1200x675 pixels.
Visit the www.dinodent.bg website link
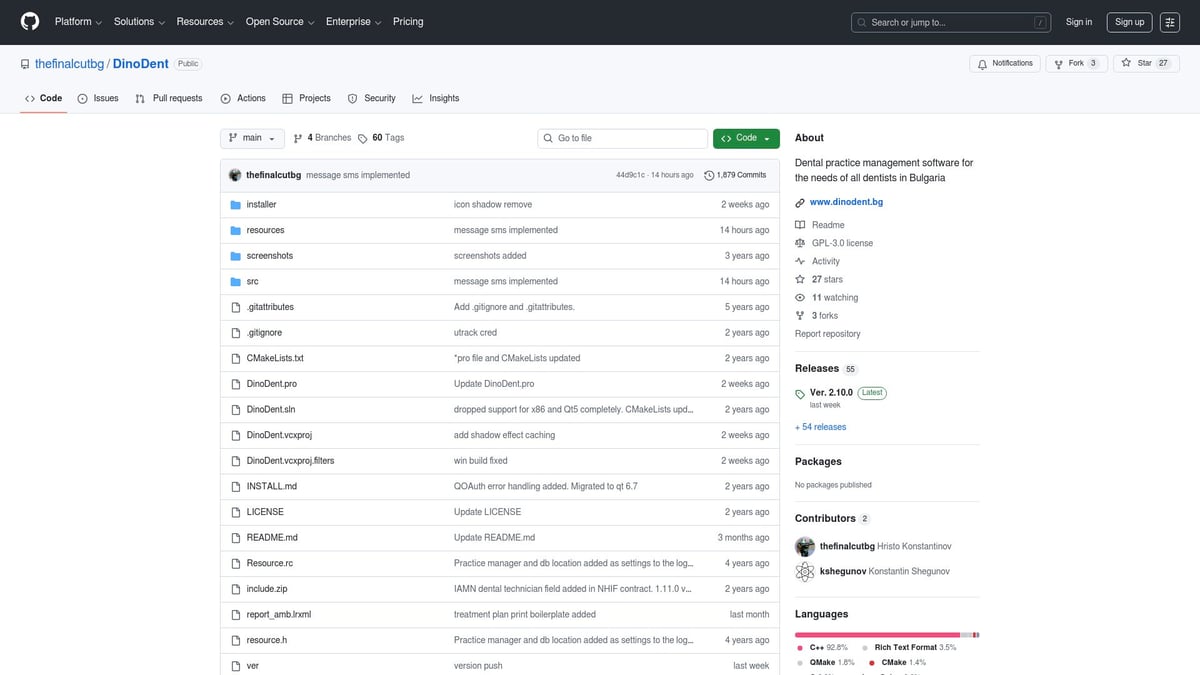tap(846, 202)
